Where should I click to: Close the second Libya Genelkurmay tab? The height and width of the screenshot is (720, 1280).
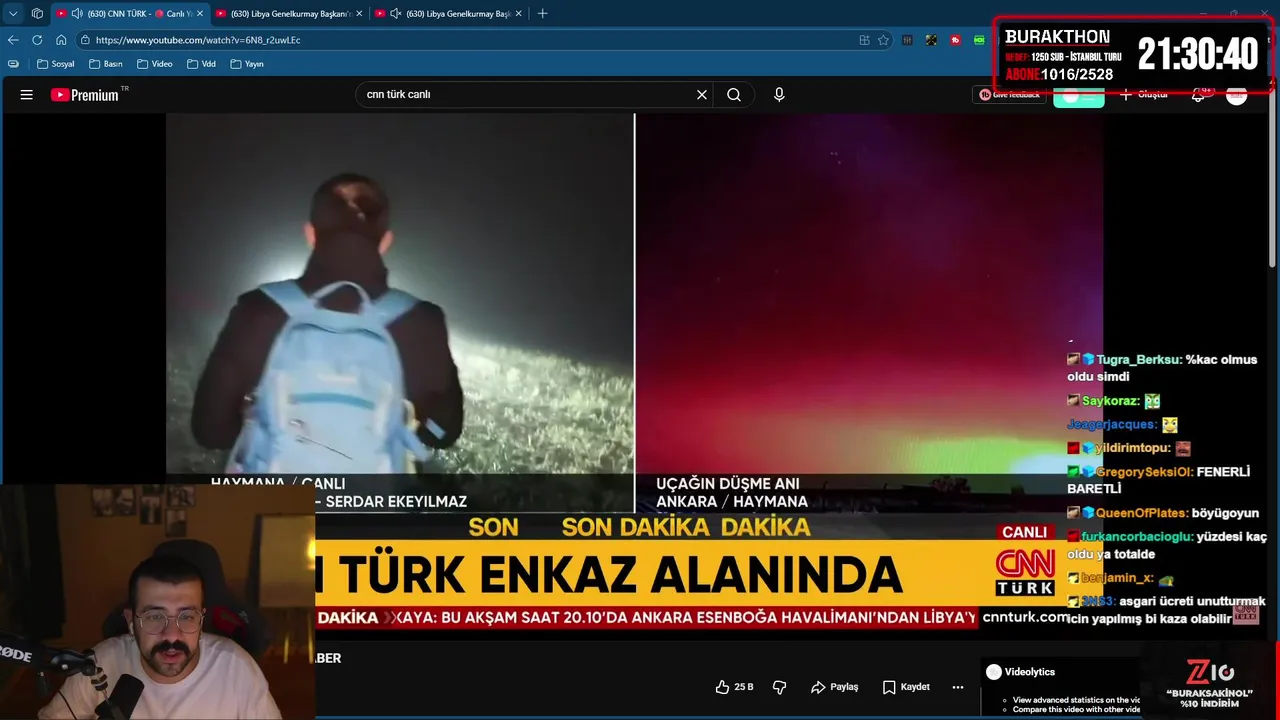click(357, 13)
